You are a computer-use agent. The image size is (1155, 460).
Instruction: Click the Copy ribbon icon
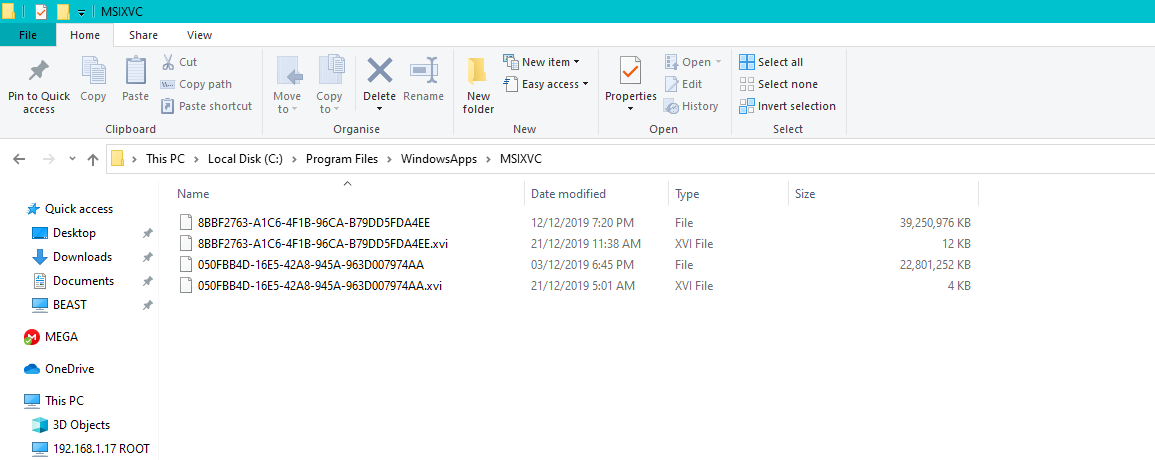click(93, 71)
